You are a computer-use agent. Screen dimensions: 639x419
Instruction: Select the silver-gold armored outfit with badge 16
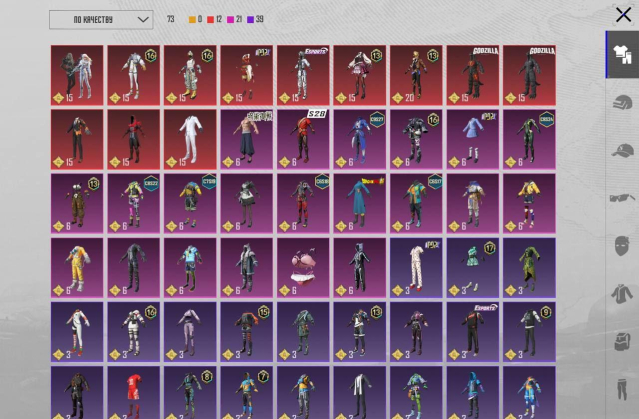(190, 75)
